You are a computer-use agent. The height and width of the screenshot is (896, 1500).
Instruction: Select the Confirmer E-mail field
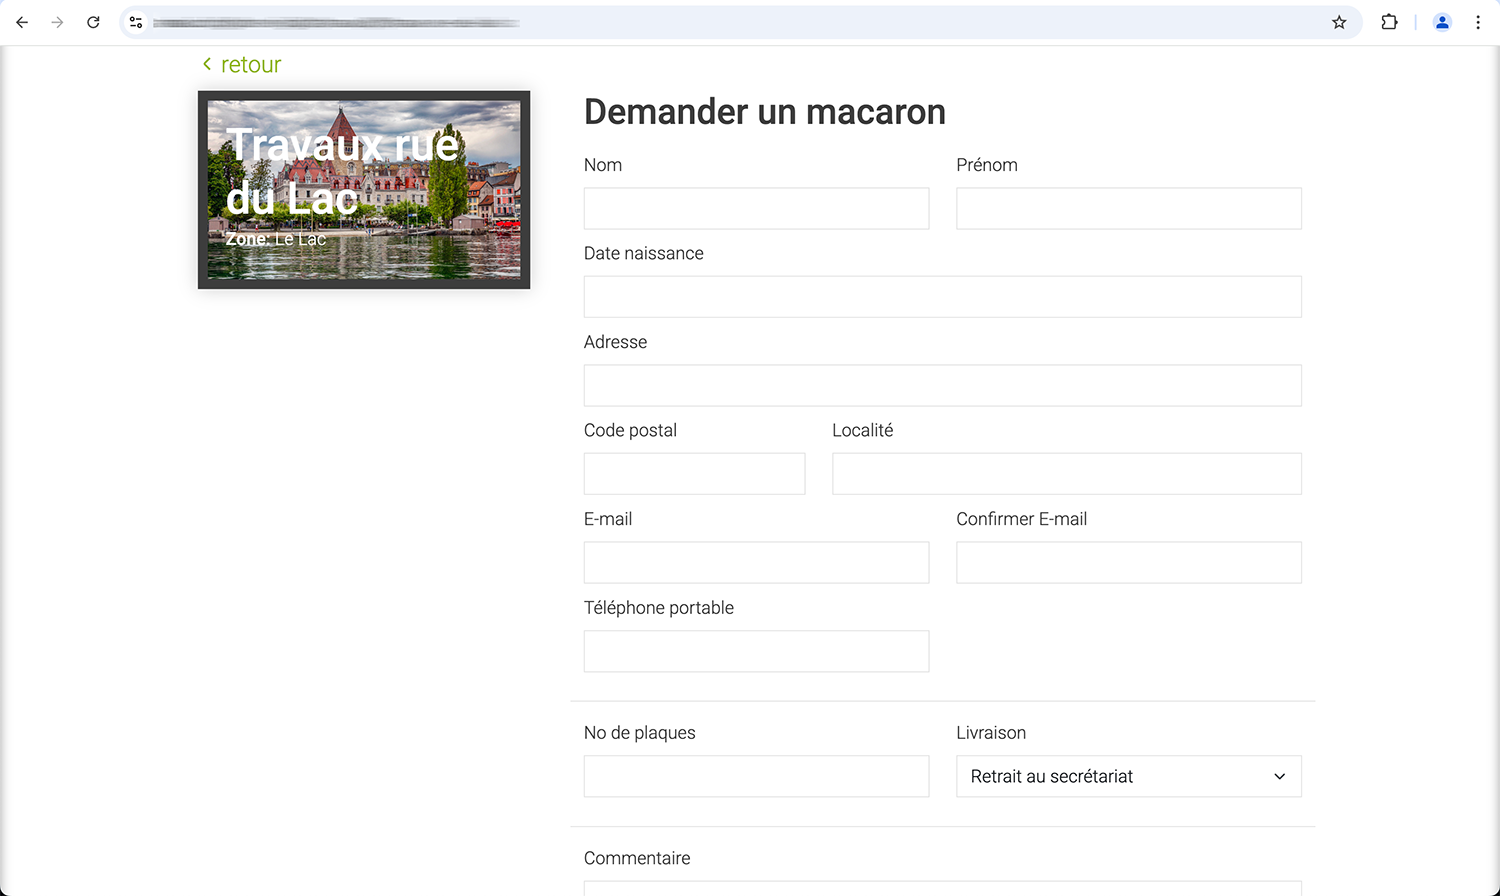pyautogui.click(x=1128, y=563)
